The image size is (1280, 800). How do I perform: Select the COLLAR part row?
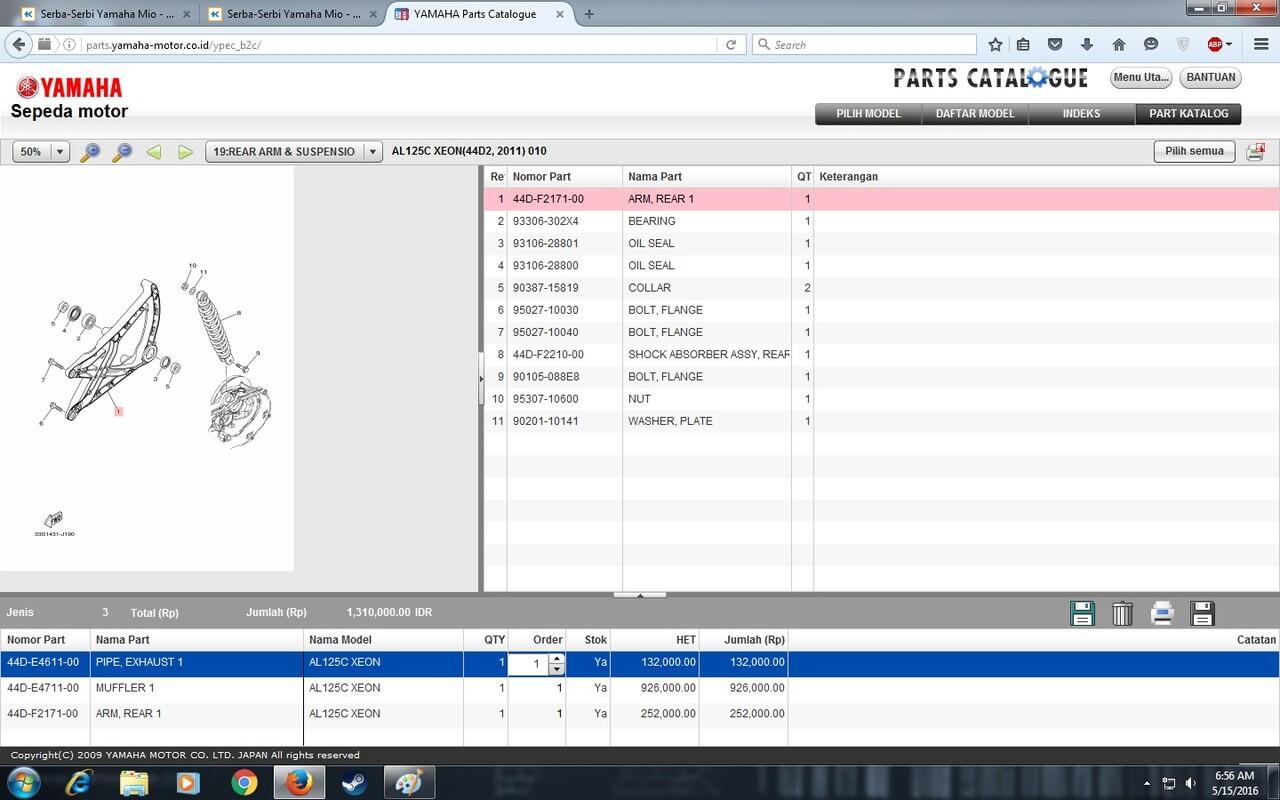point(882,288)
